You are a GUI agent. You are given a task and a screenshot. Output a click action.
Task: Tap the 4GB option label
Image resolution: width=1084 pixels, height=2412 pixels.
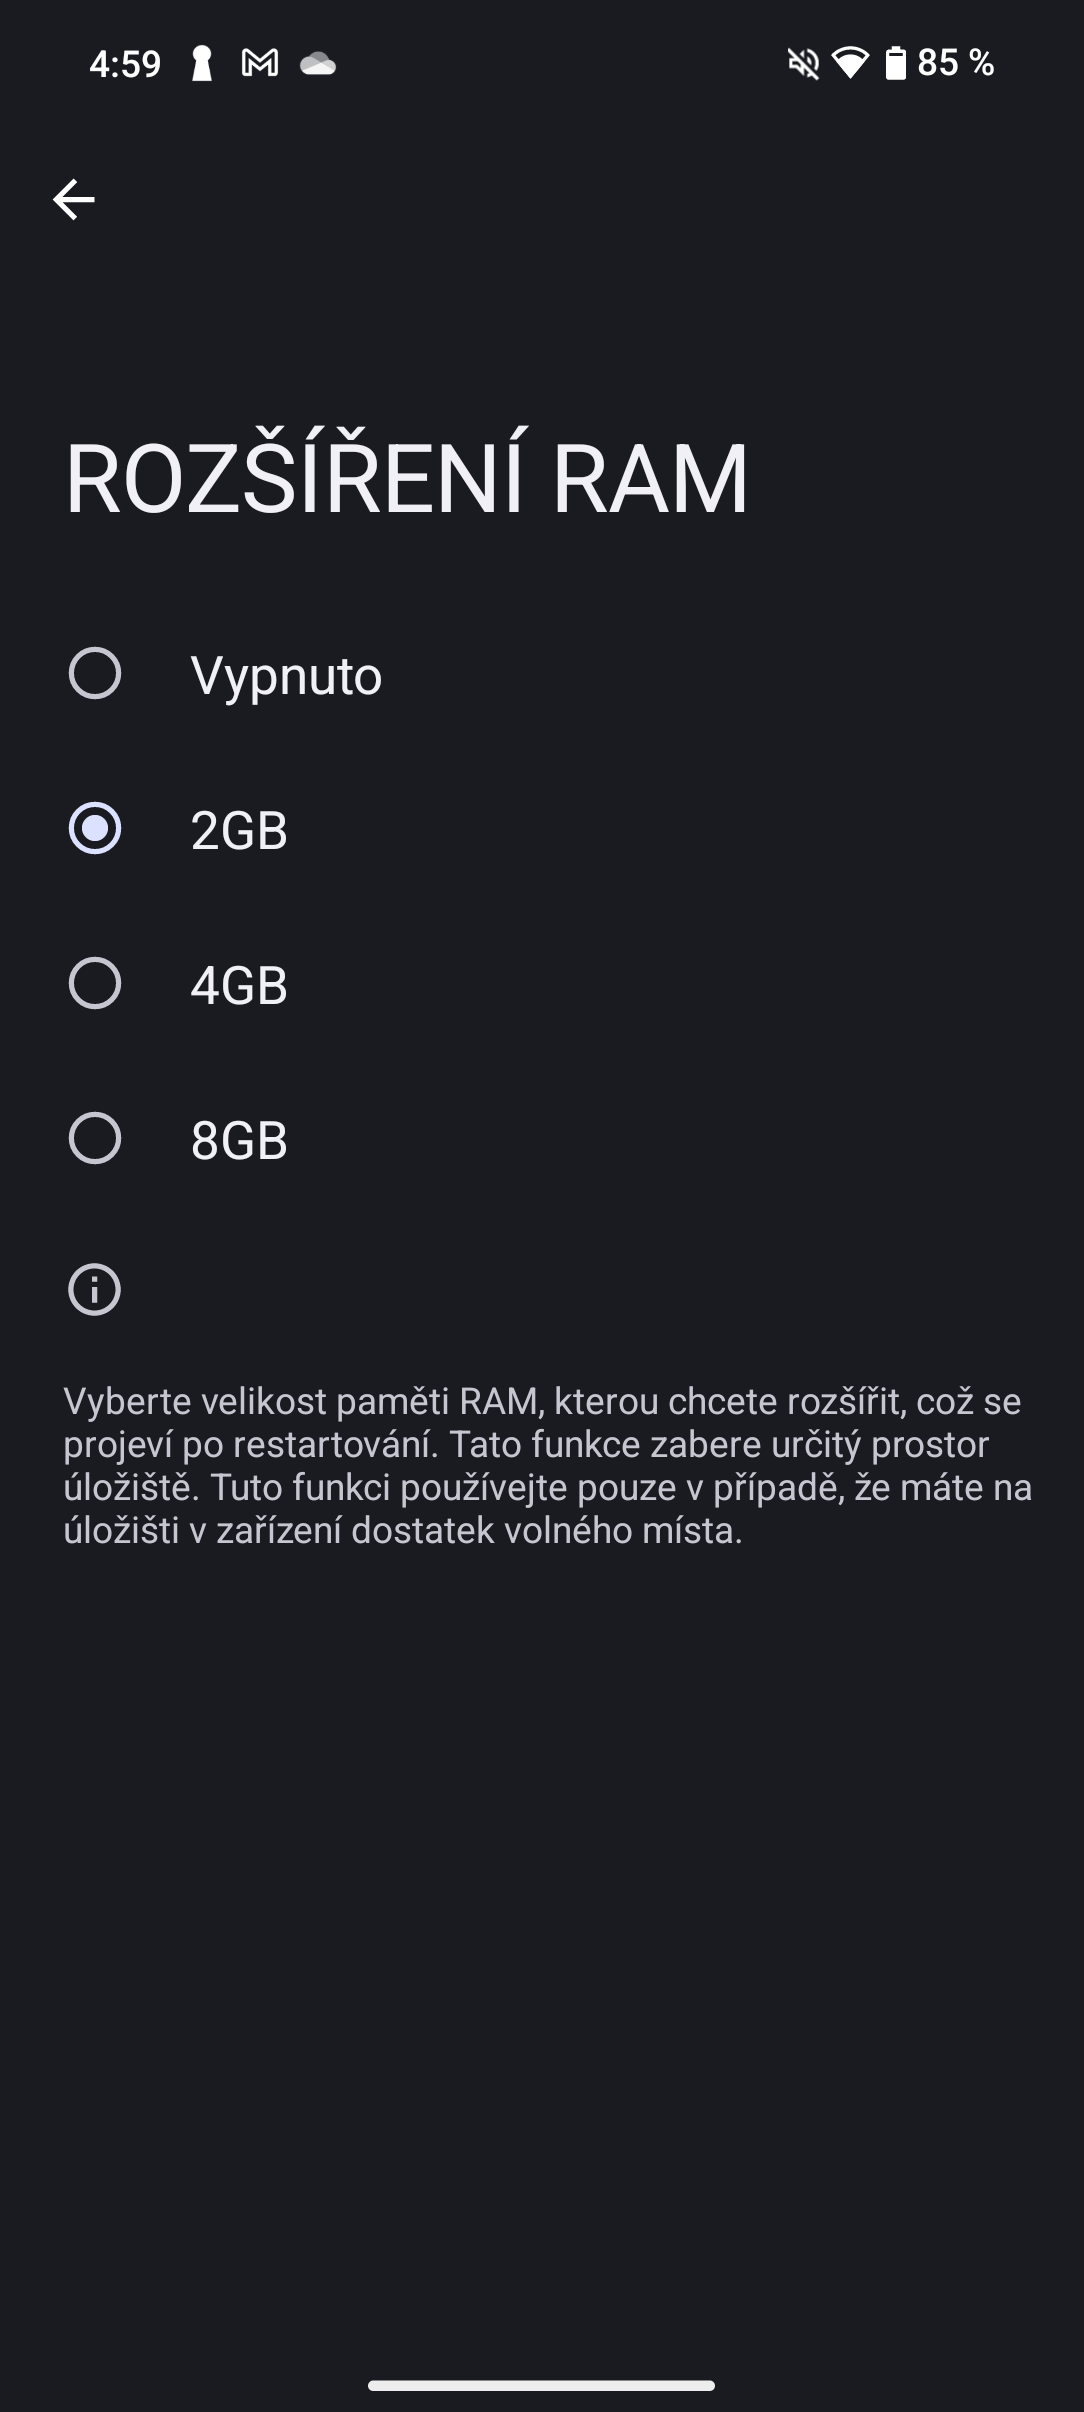pos(239,985)
